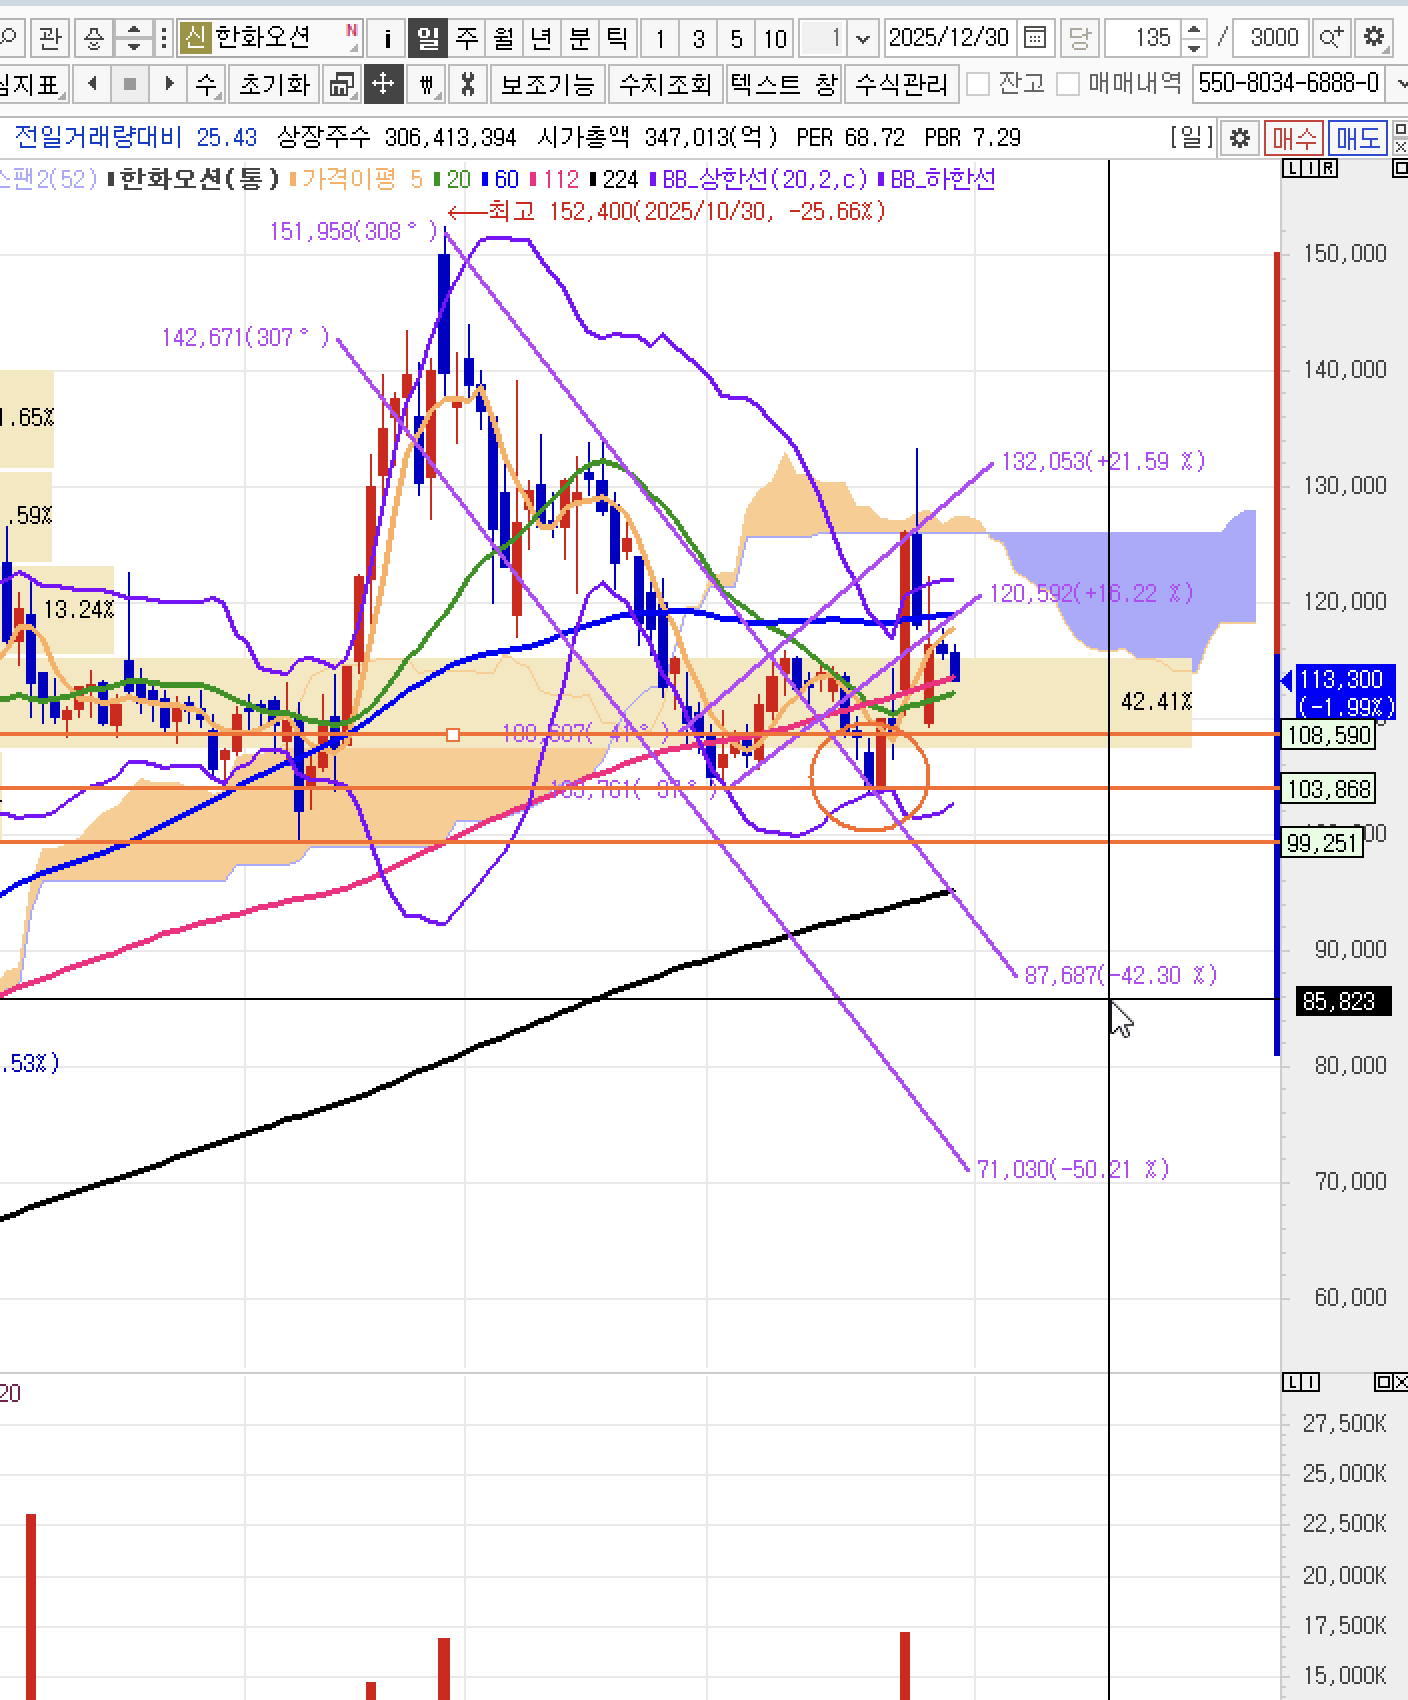Click the scroll-left arrow icon
The height and width of the screenshot is (1700, 1408).
click(x=92, y=84)
